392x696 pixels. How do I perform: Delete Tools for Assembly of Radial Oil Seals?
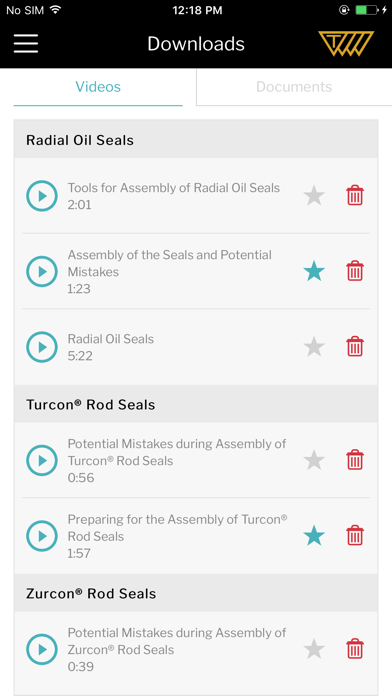click(355, 195)
